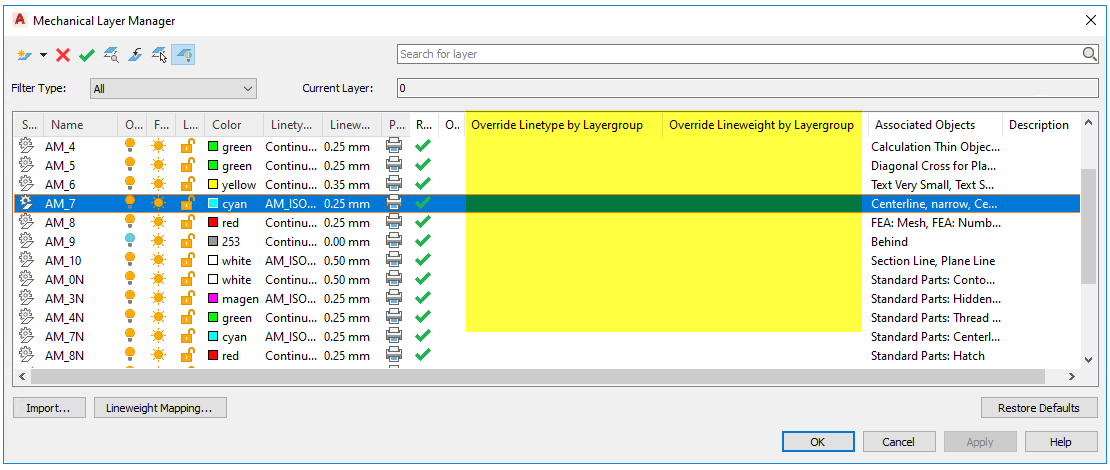This screenshot has width=1110, height=470.
Task: Click the AM_ISO linetype of AM_7
Action: click(289, 204)
